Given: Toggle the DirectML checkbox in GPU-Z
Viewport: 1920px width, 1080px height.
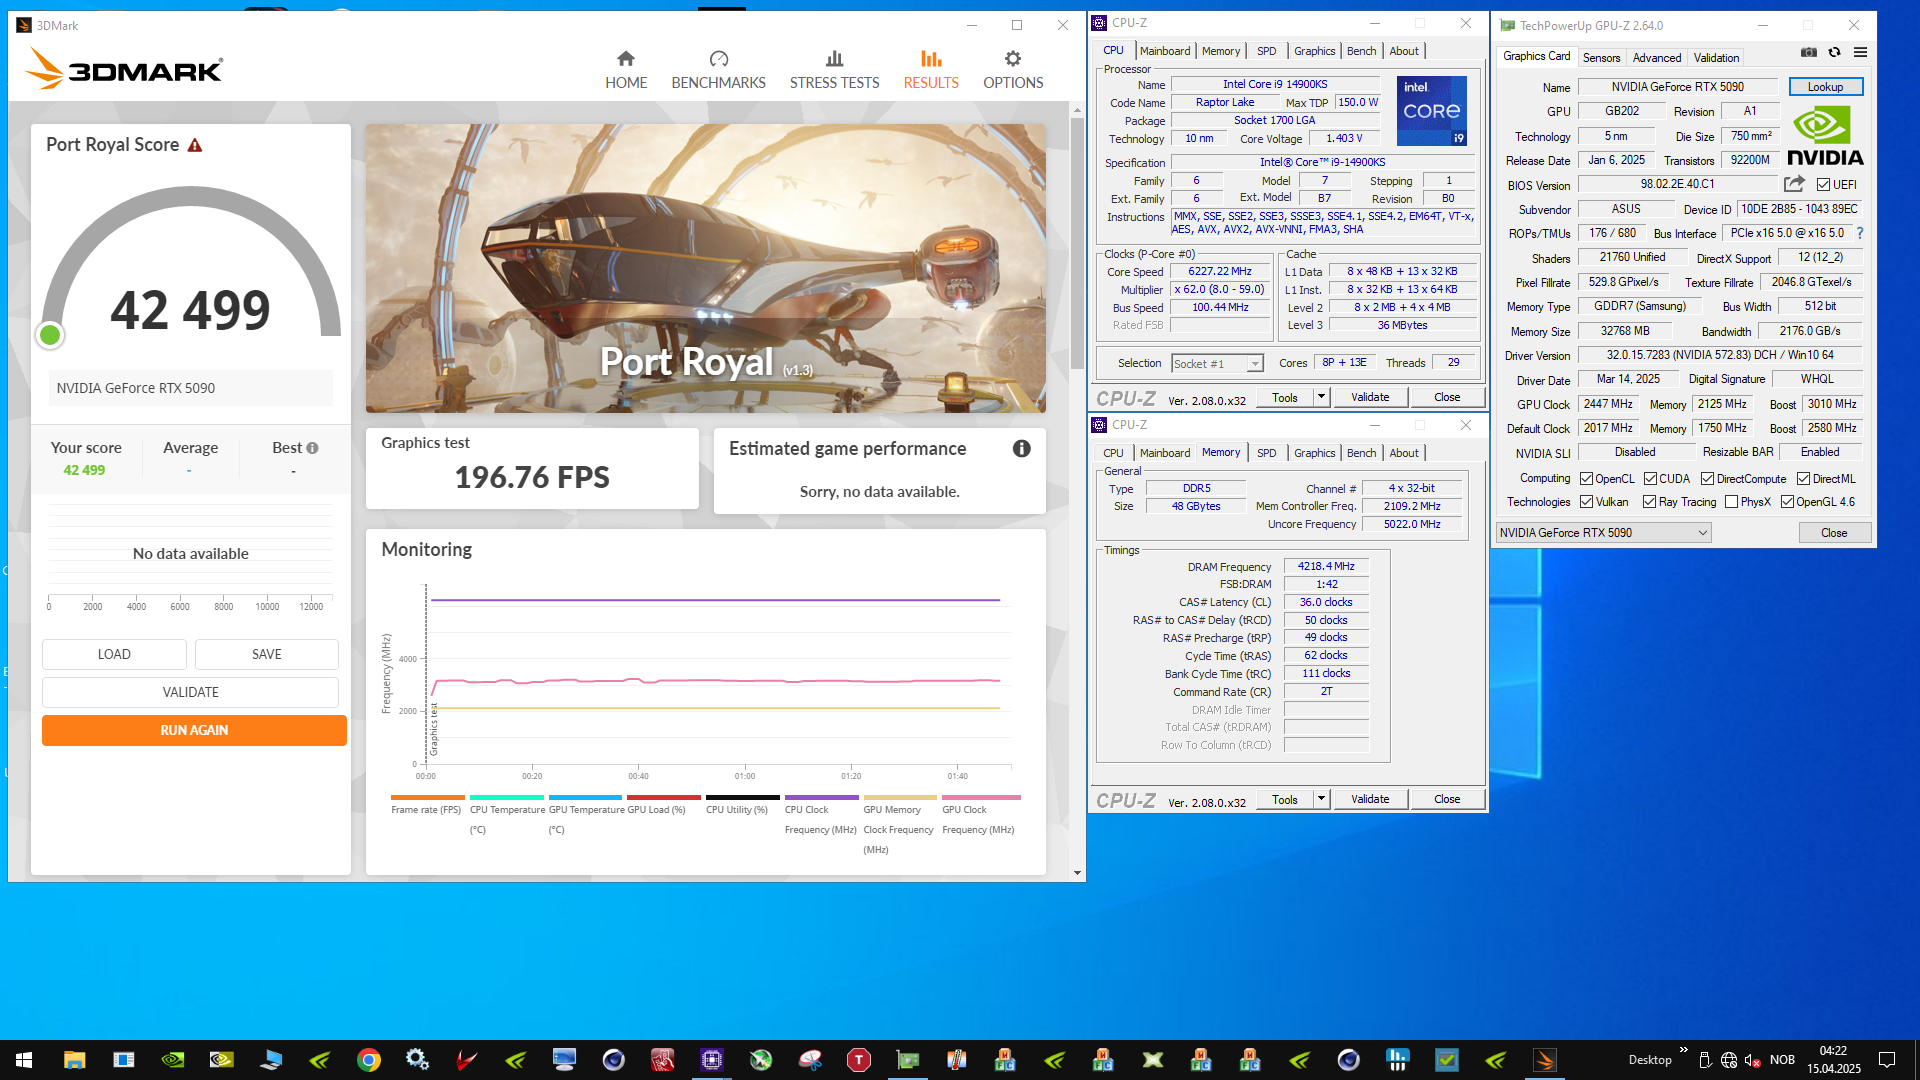Looking at the screenshot, I should tap(1803, 479).
